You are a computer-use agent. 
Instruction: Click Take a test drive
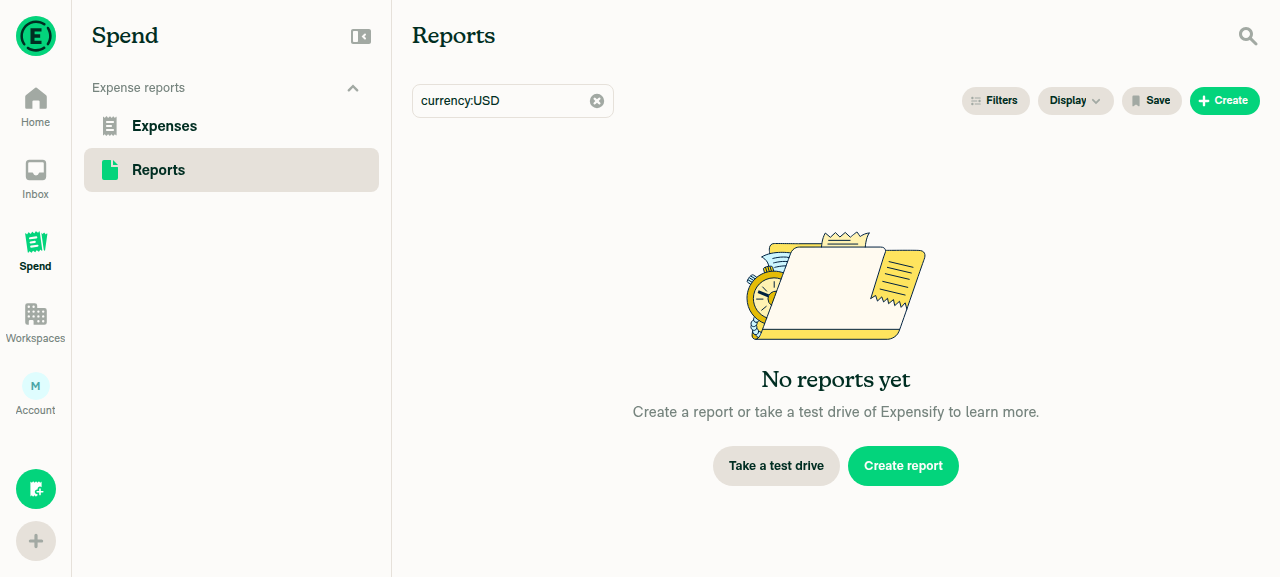coord(776,466)
